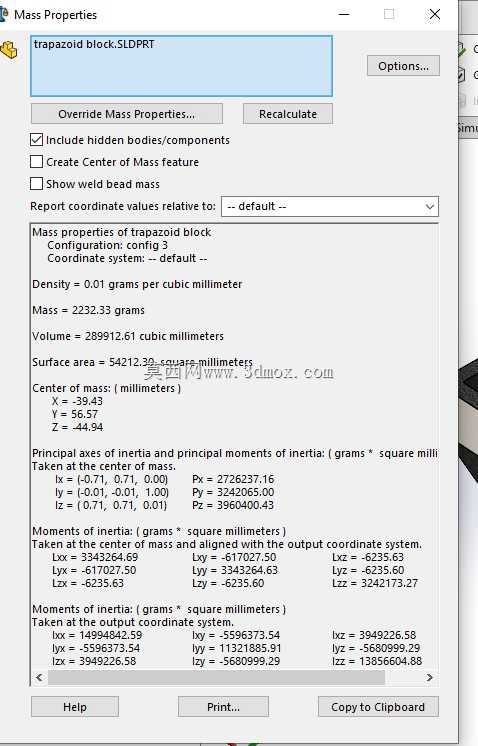Image resolution: width=478 pixels, height=746 pixels.
Task: Click the Help button
Action: (x=75, y=707)
